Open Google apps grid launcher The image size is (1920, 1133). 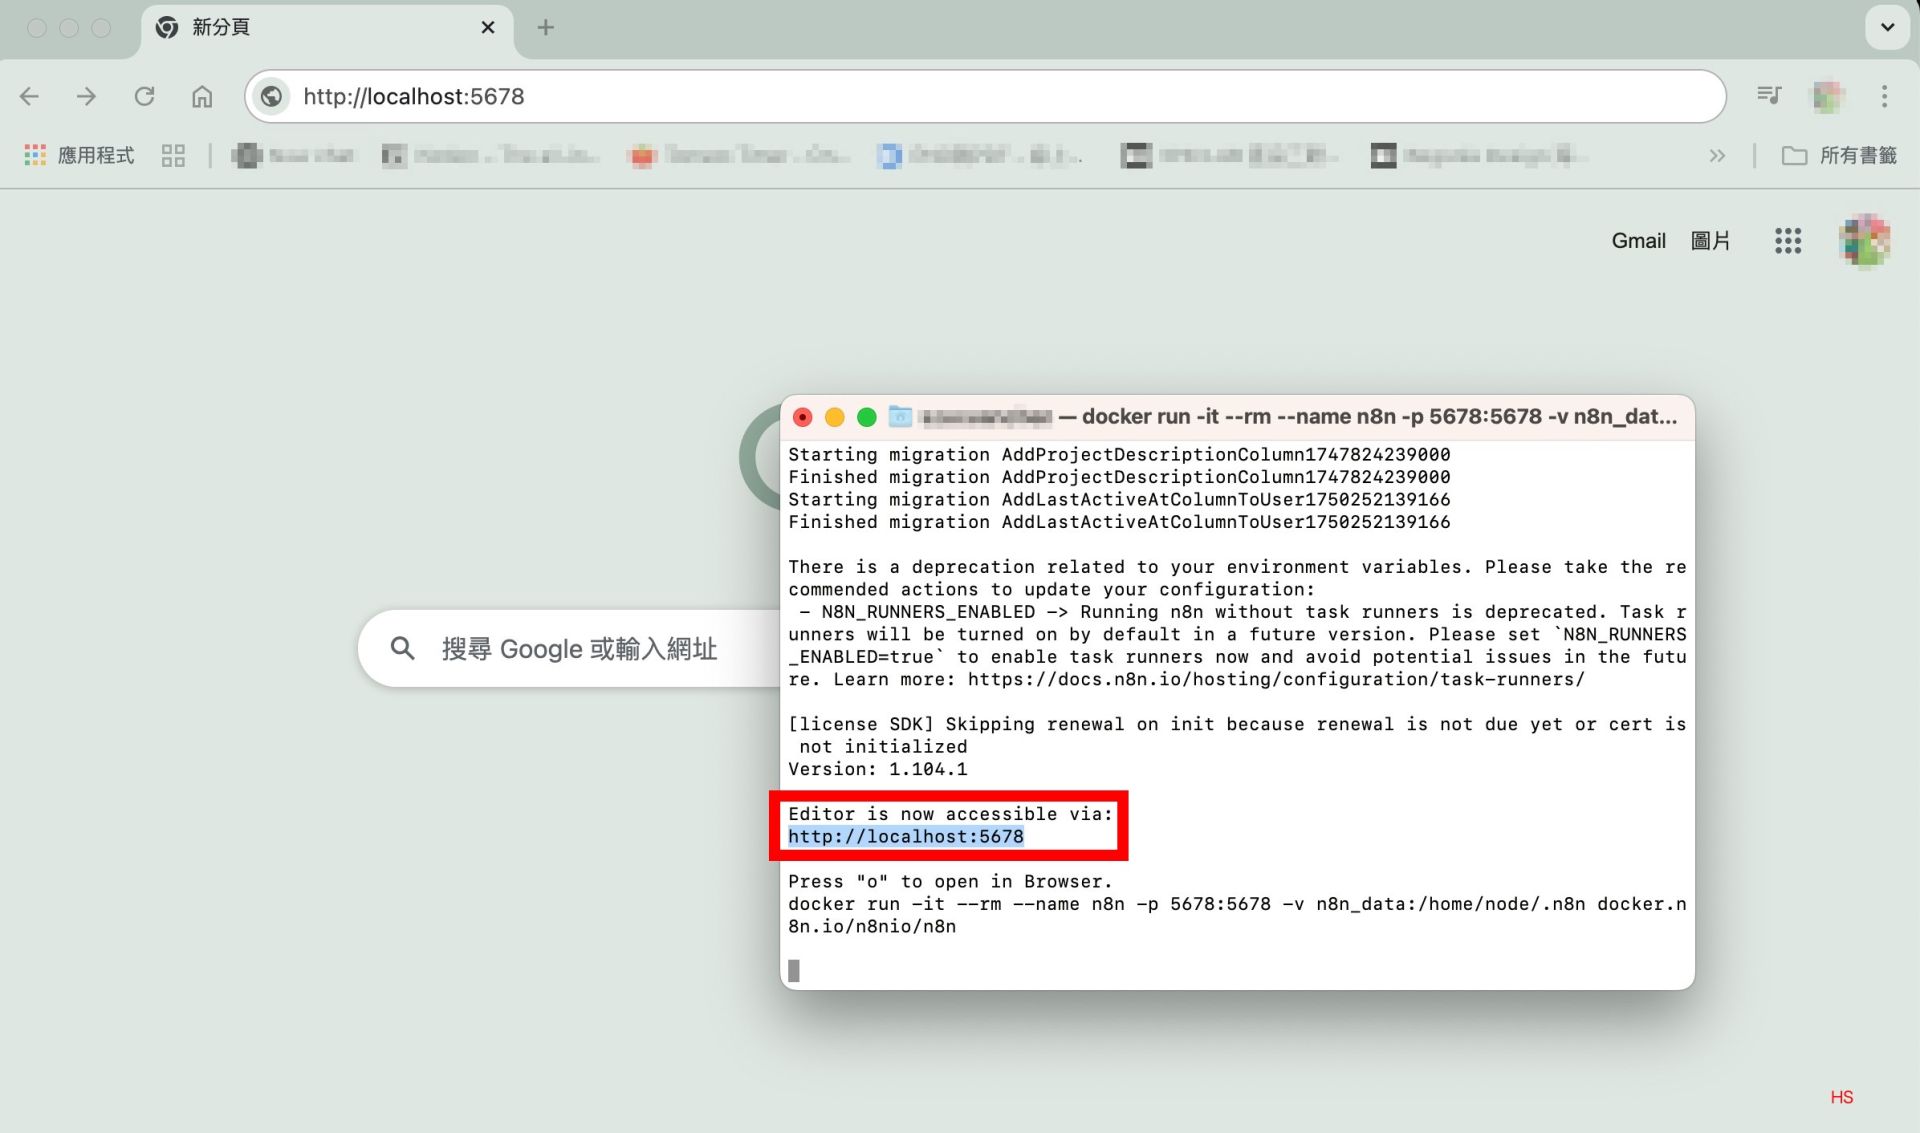coord(1788,241)
